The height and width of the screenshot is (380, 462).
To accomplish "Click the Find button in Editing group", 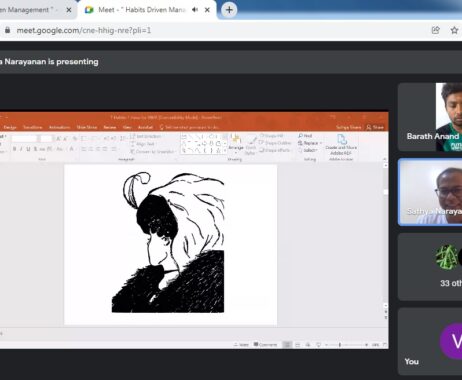I will 305,136.
